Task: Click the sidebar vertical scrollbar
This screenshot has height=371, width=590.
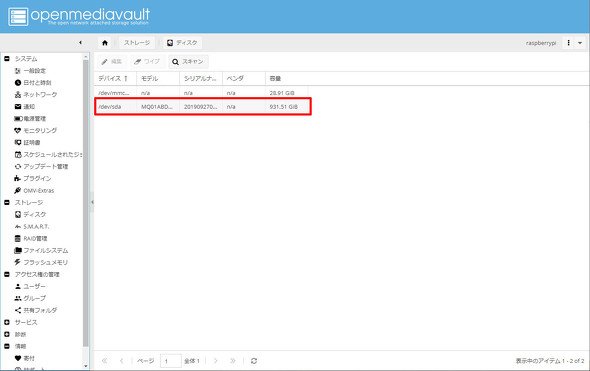Action: tap(86, 203)
